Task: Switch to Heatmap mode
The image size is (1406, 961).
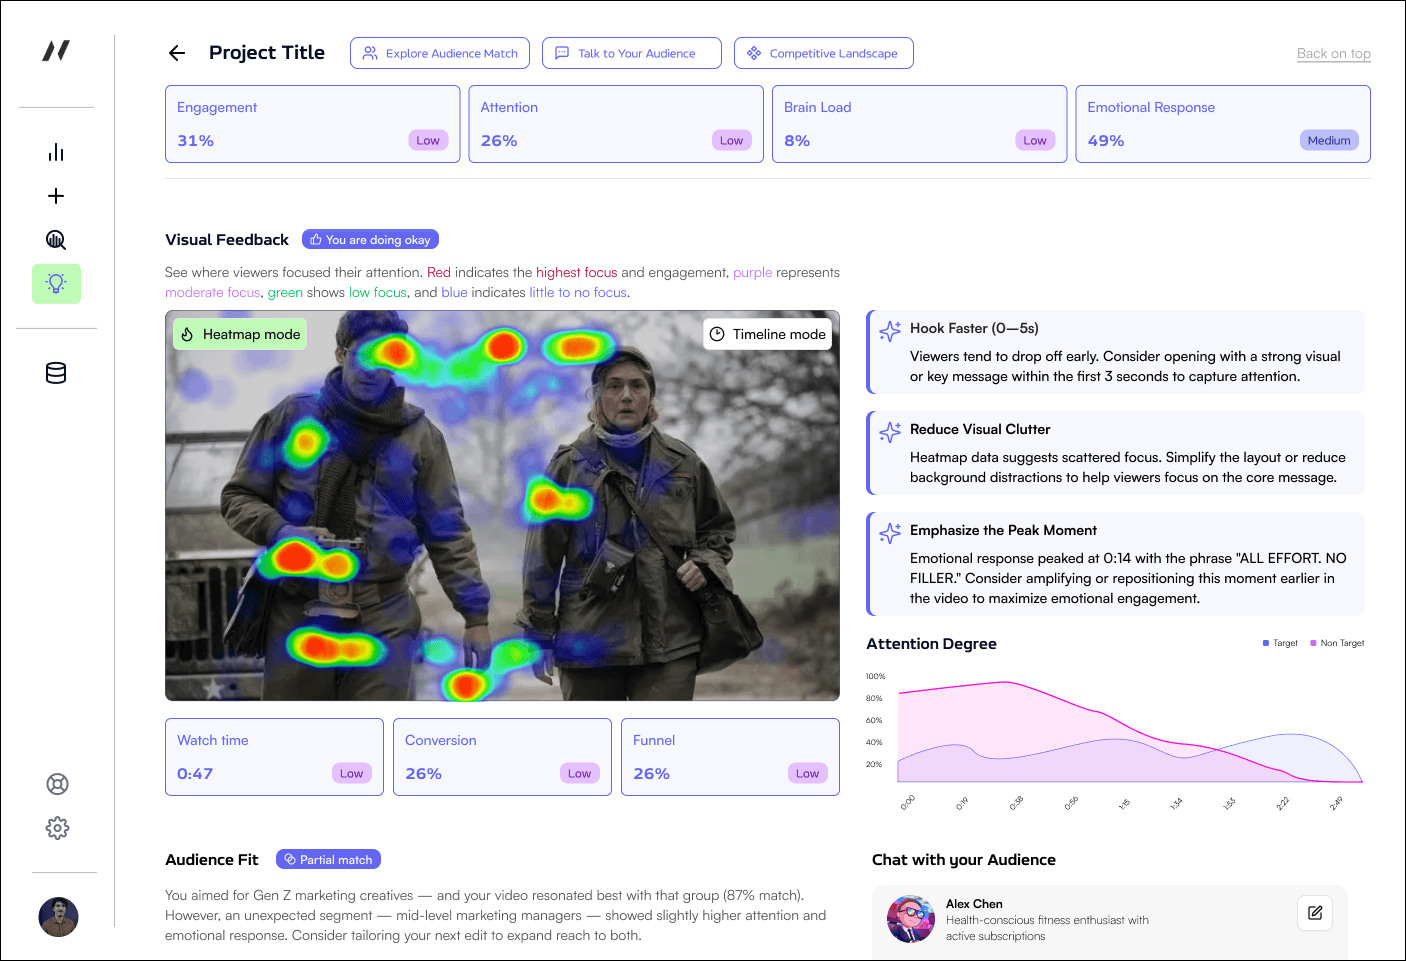Action: 240,334
